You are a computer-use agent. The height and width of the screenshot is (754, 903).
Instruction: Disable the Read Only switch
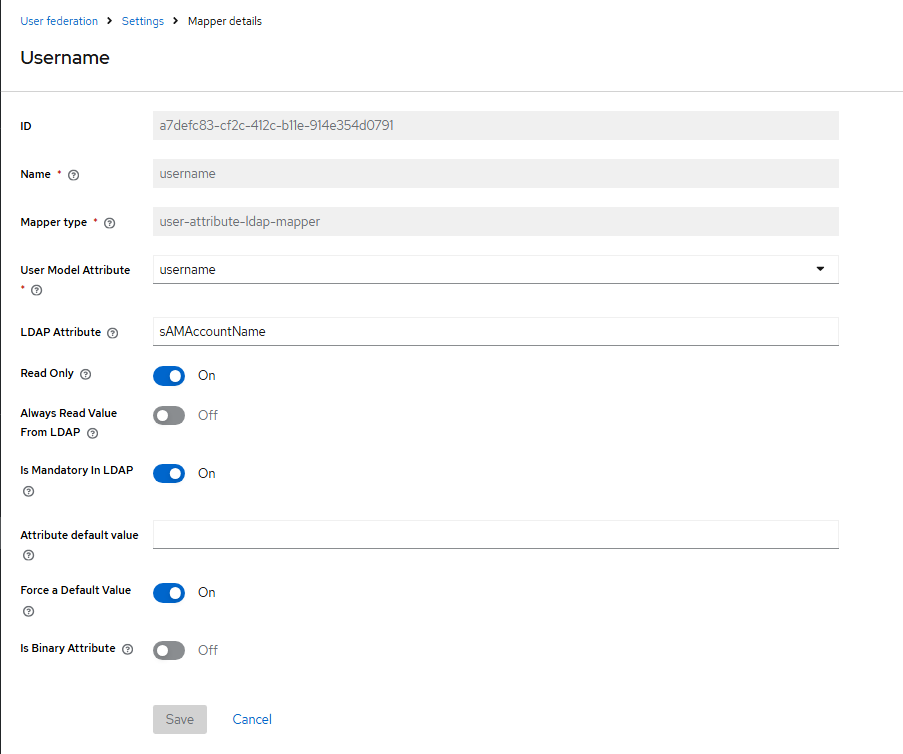(169, 376)
